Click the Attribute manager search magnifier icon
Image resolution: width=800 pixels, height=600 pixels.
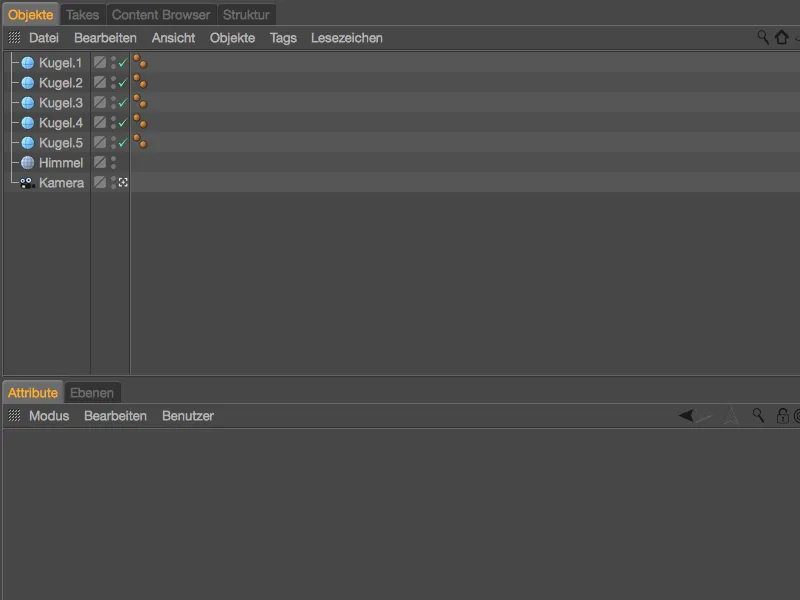(x=758, y=415)
